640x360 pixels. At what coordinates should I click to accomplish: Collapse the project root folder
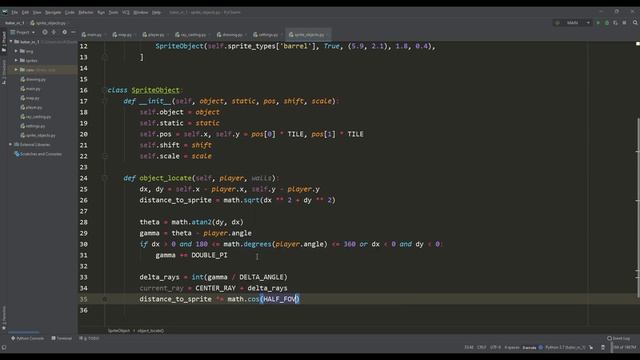tap(11, 42)
